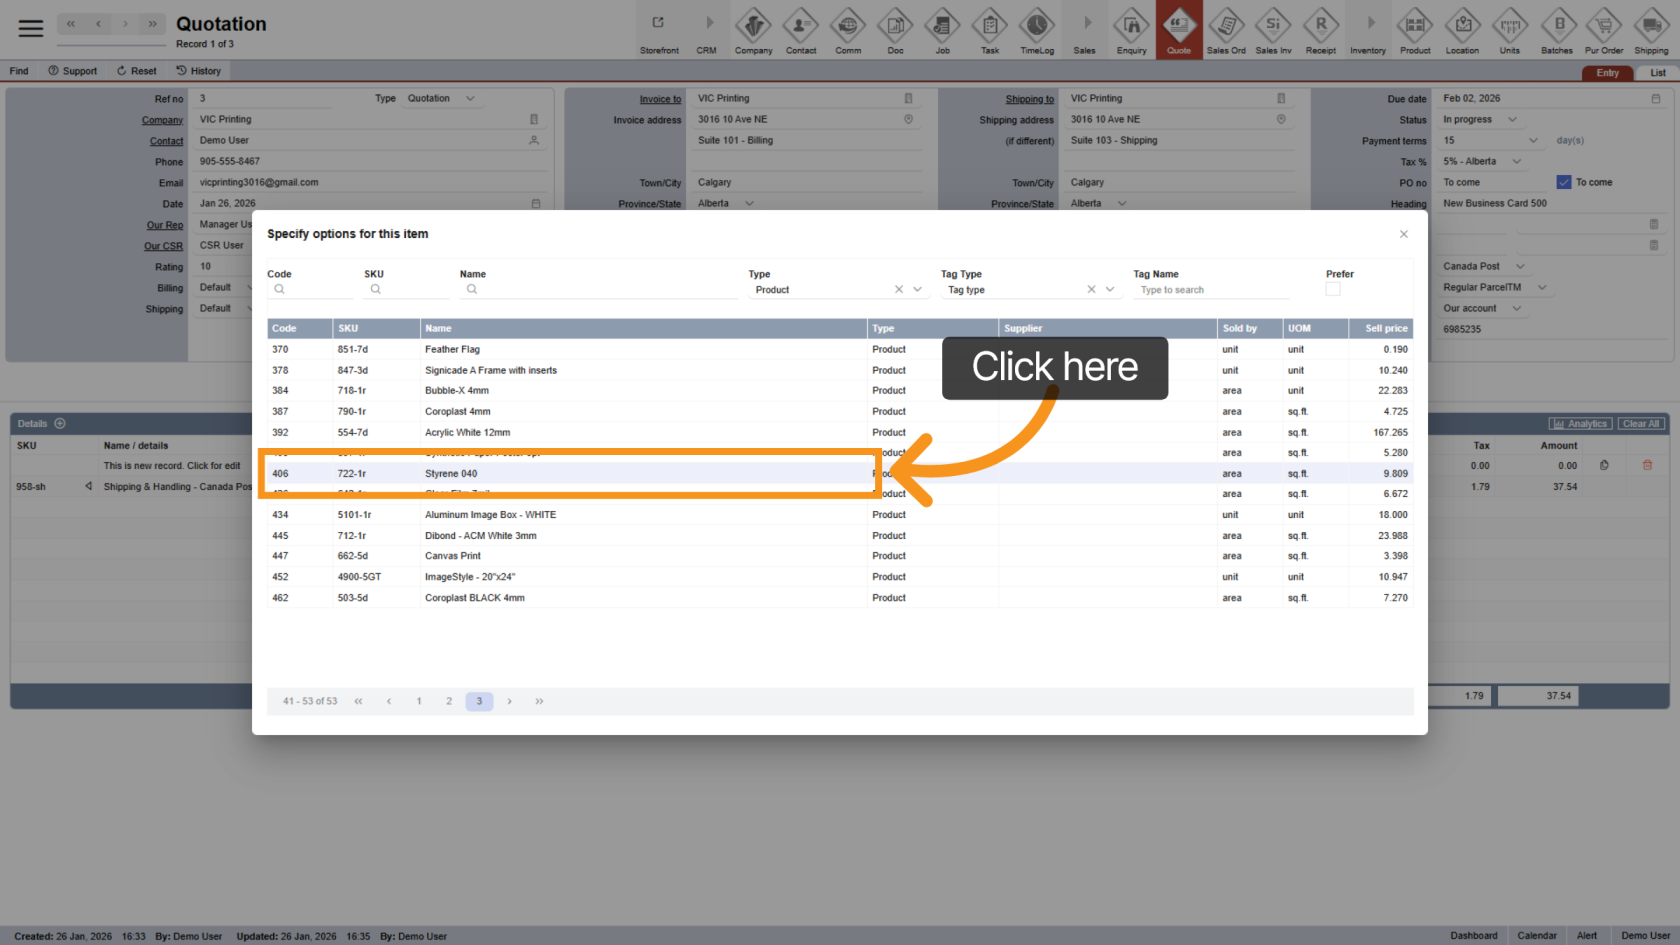This screenshot has height=945, width=1680.
Task: Click the History button
Action: (x=198, y=71)
